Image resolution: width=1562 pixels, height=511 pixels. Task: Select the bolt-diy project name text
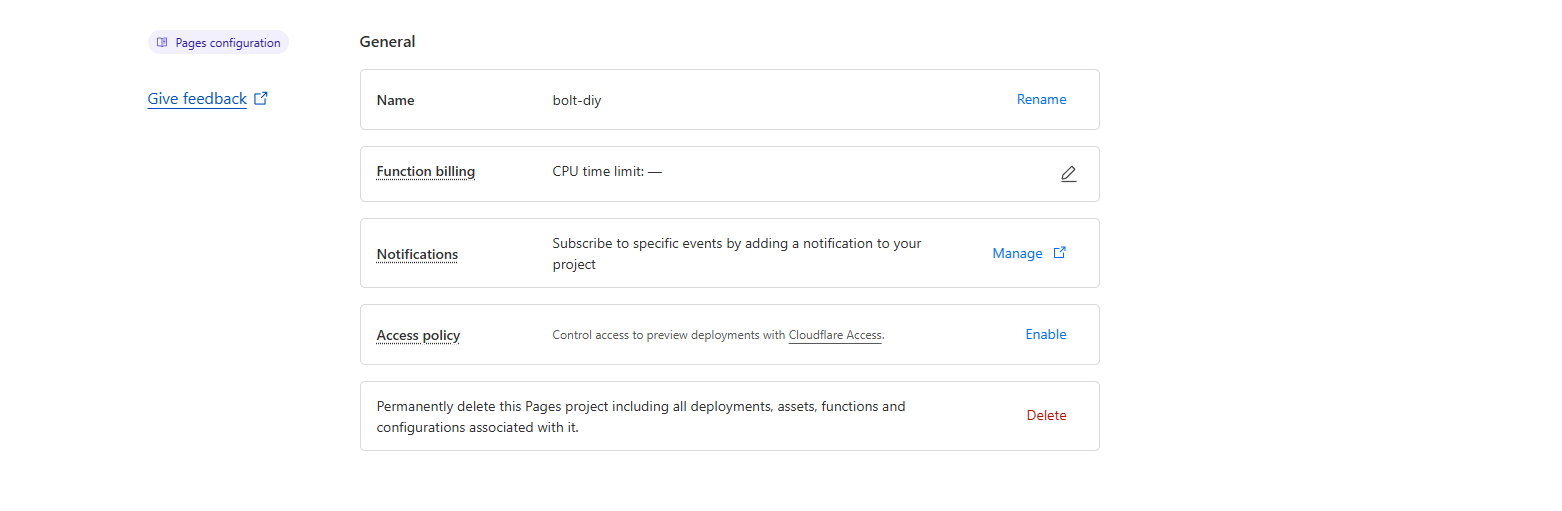(577, 100)
